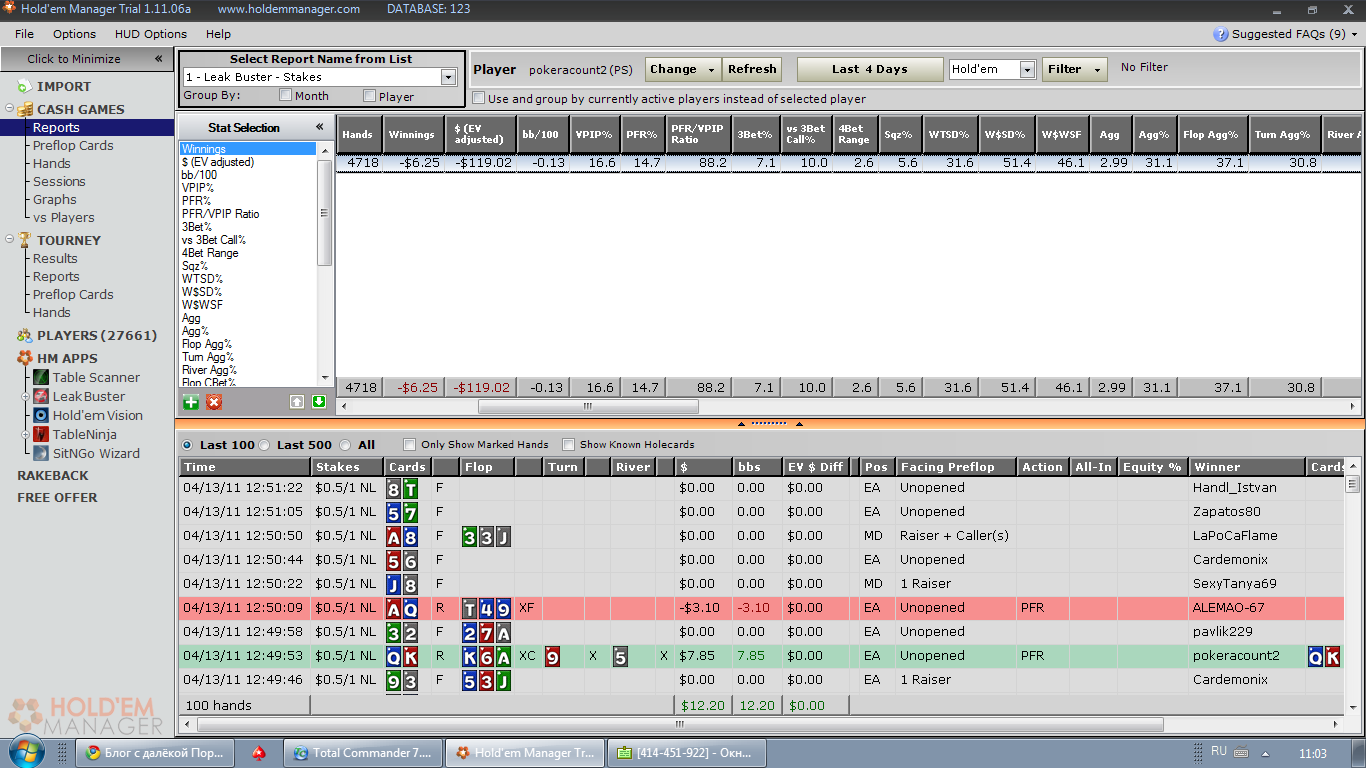Toggle 'Use and group by currently active players'
This screenshot has width=1366, height=768.
478,99
